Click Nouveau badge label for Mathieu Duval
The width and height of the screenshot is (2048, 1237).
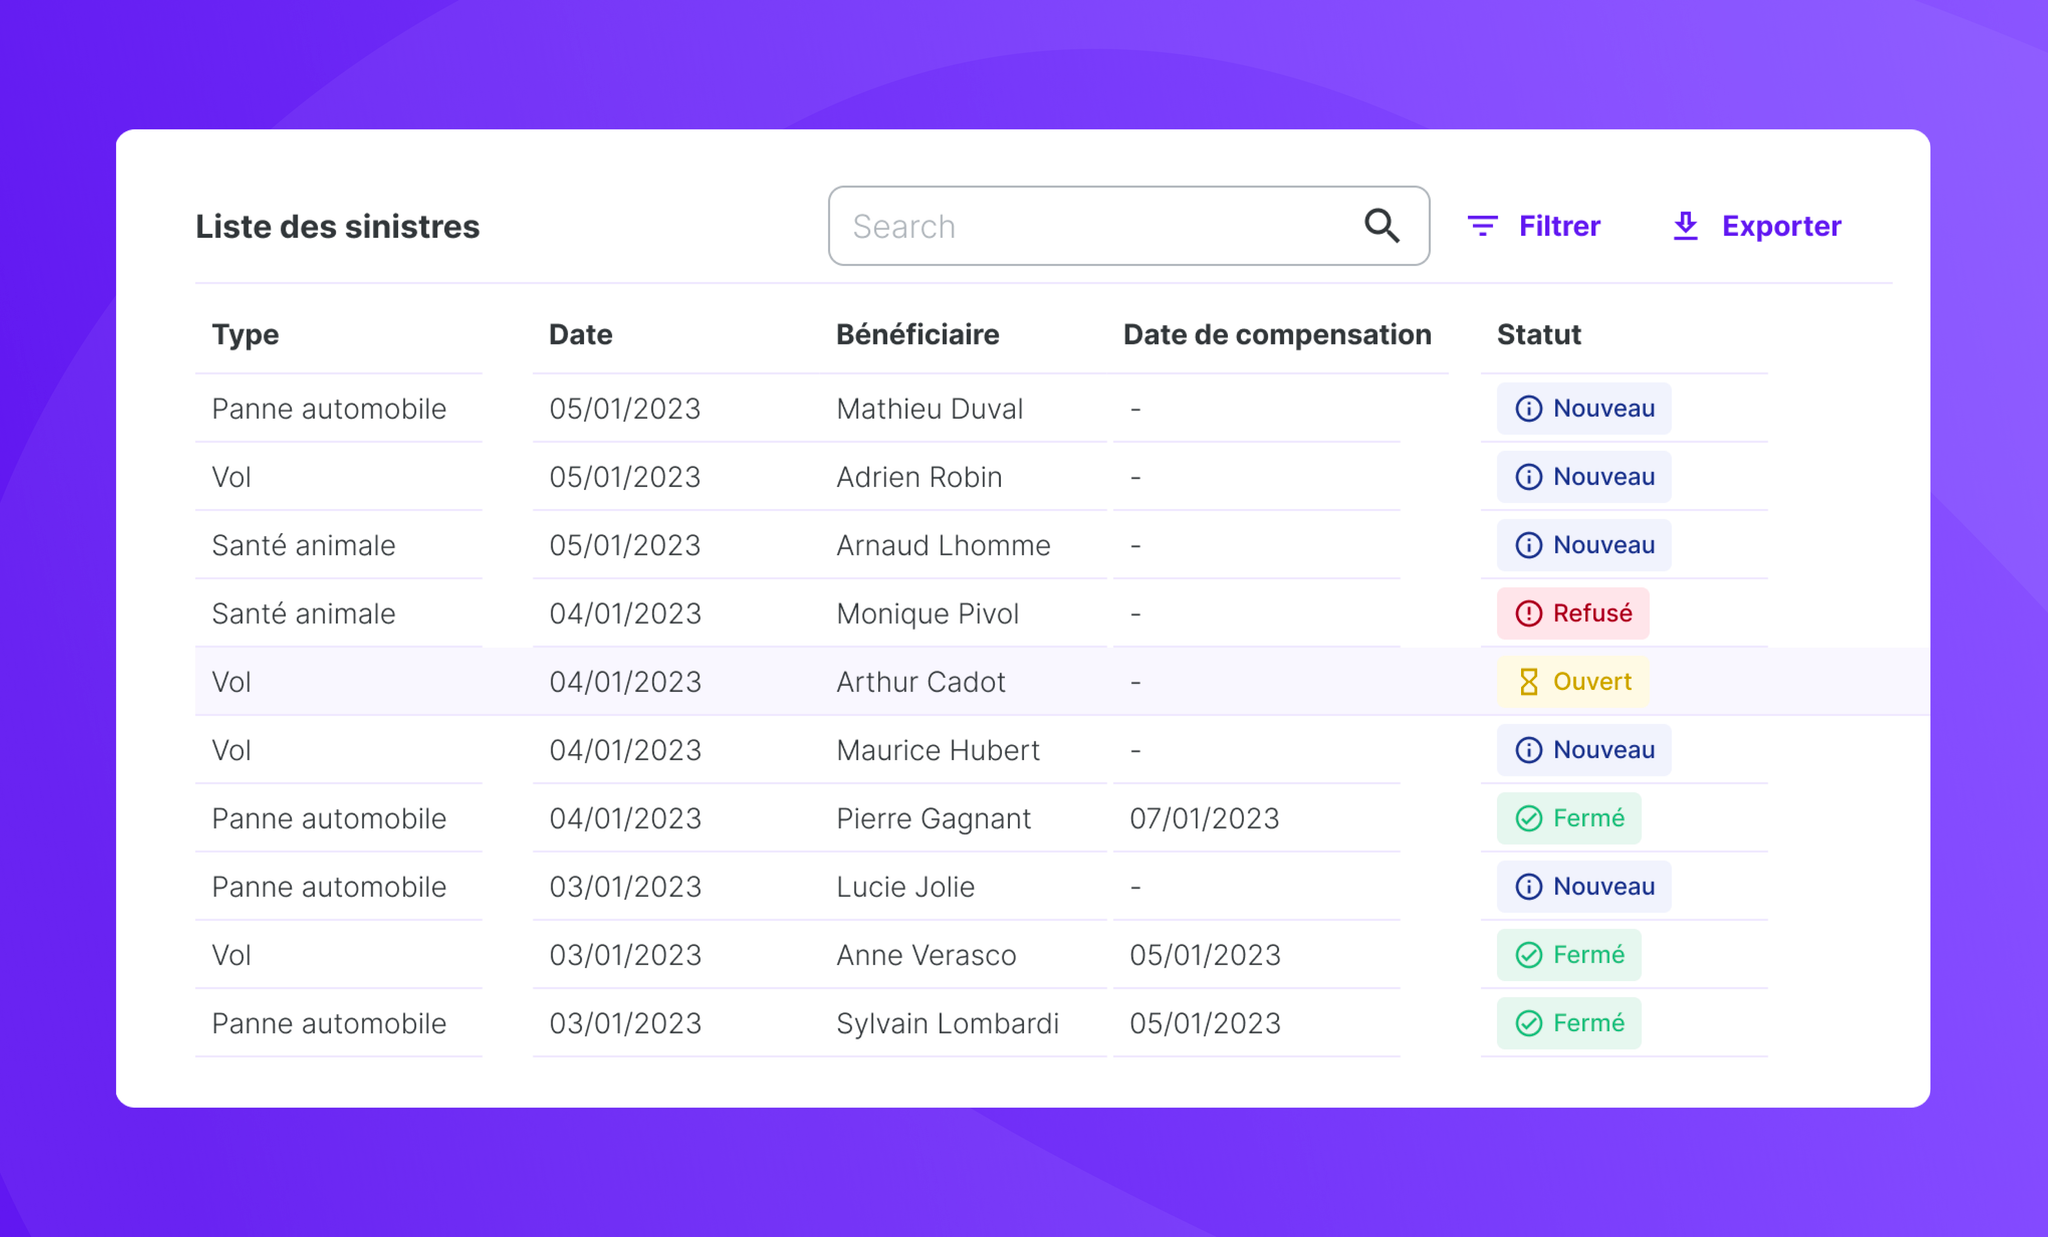(x=1603, y=409)
